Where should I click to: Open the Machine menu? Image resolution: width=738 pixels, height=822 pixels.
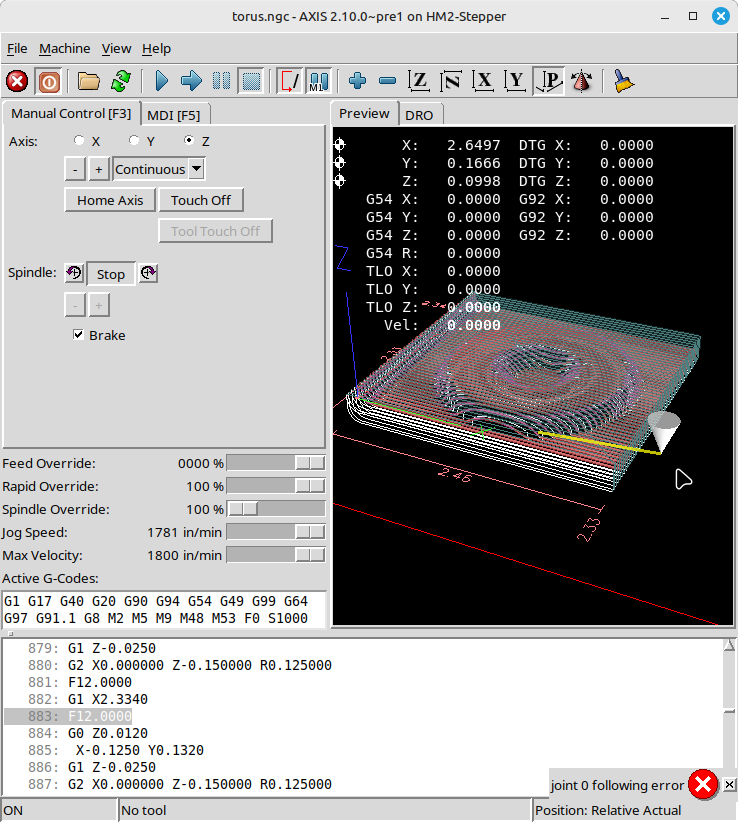coord(64,48)
